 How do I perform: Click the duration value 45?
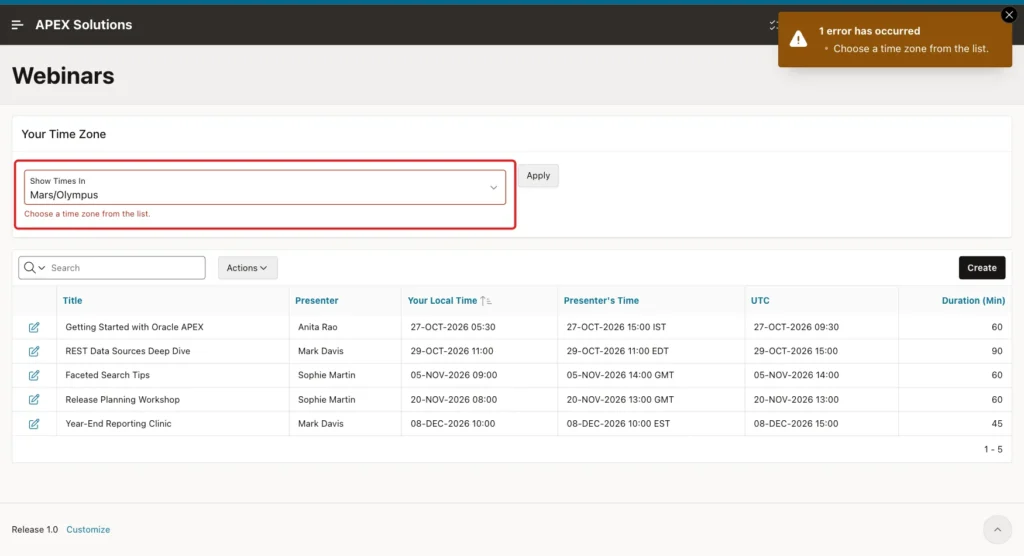pos(997,423)
